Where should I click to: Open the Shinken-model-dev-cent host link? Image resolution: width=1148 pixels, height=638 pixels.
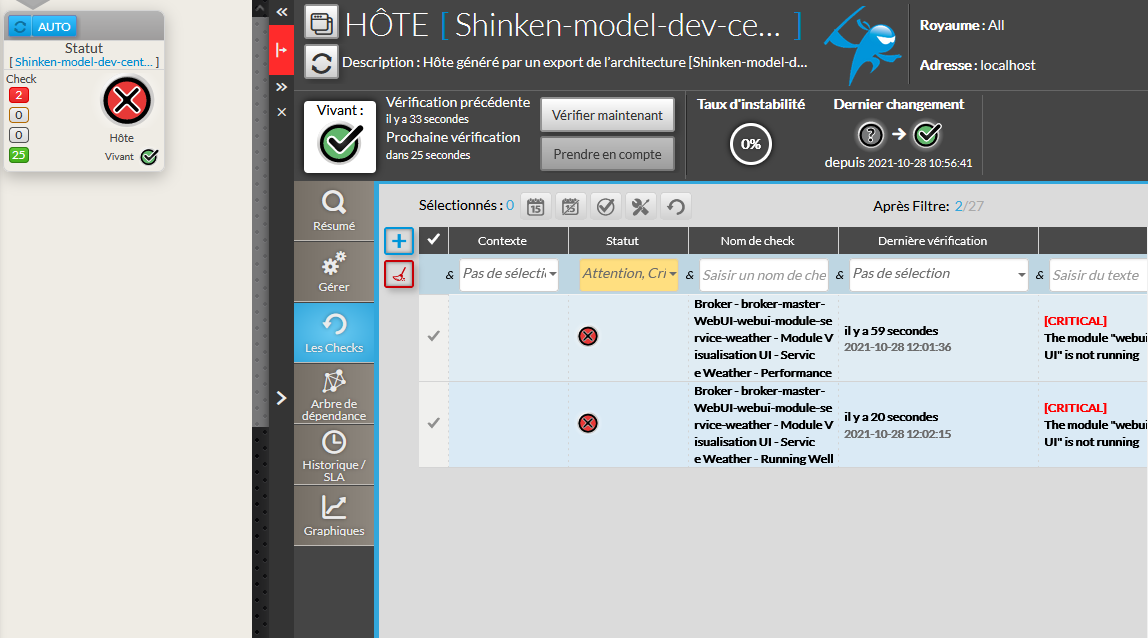click(84, 62)
